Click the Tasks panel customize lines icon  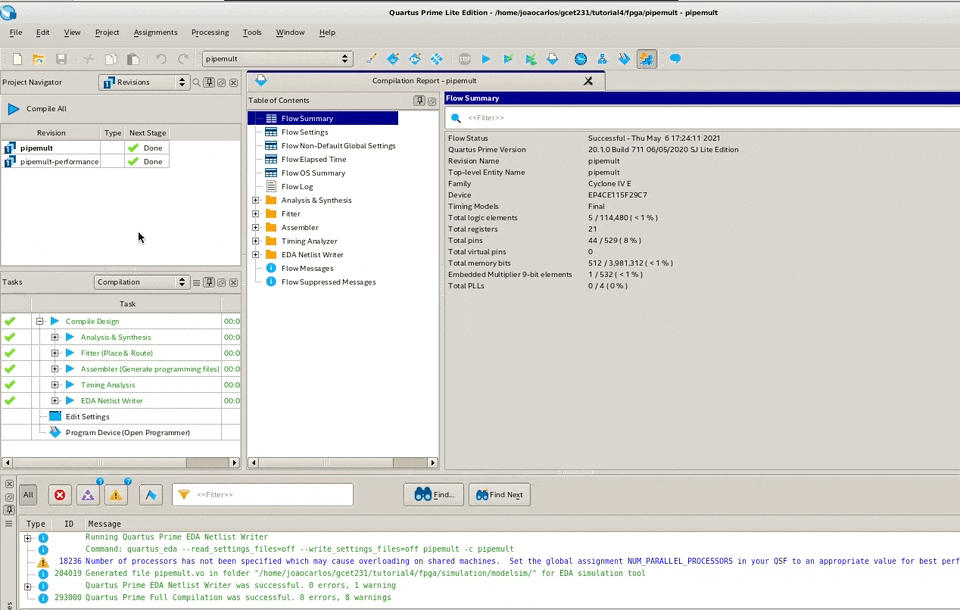(197, 282)
